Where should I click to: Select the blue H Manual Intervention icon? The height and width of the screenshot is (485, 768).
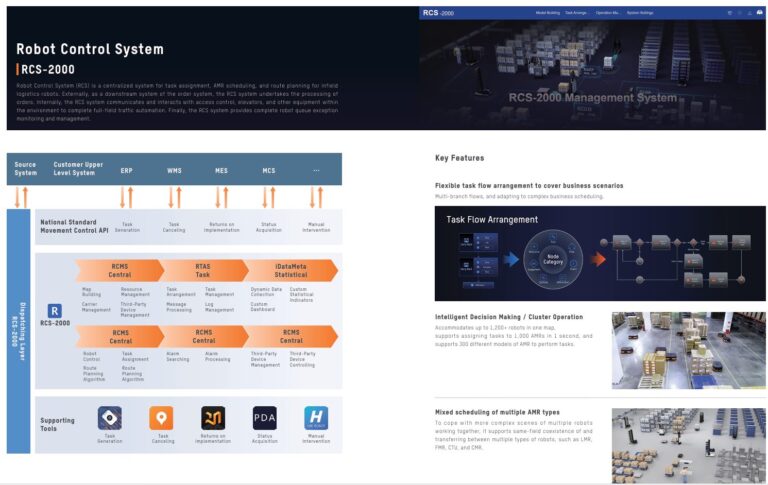(316, 418)
